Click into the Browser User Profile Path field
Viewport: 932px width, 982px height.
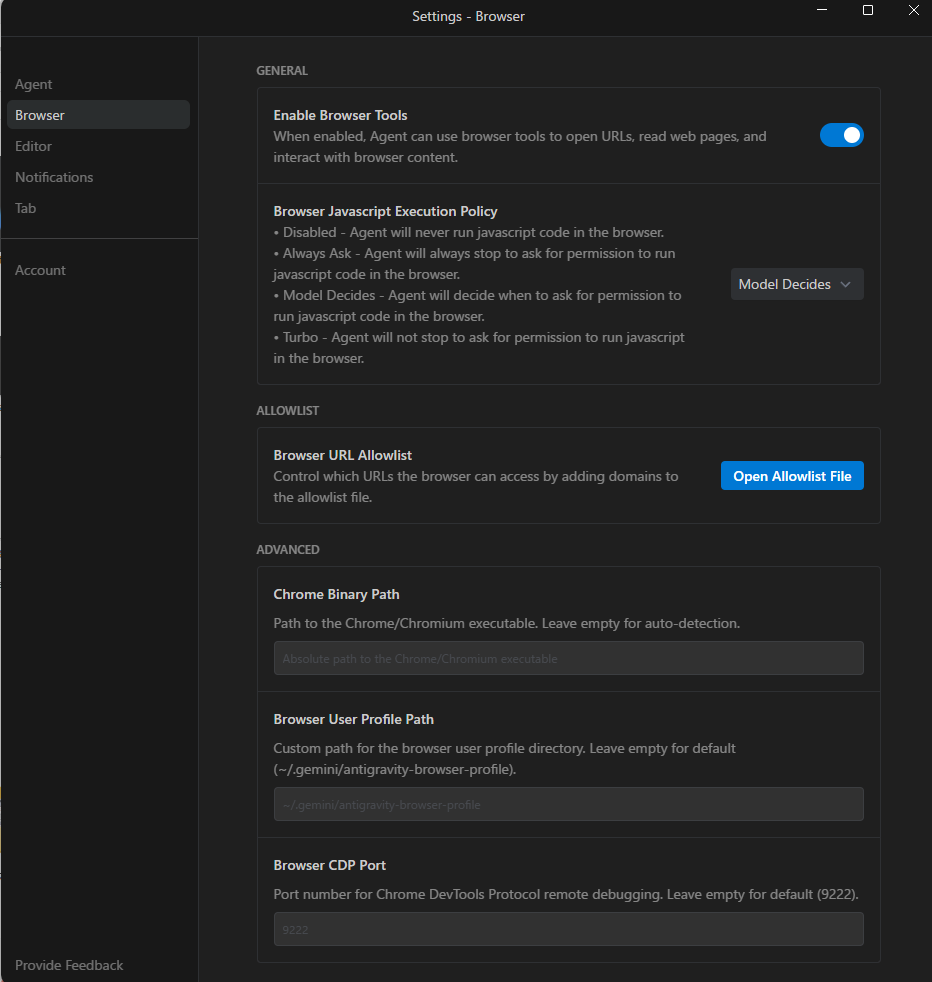(x=568, y=804)
